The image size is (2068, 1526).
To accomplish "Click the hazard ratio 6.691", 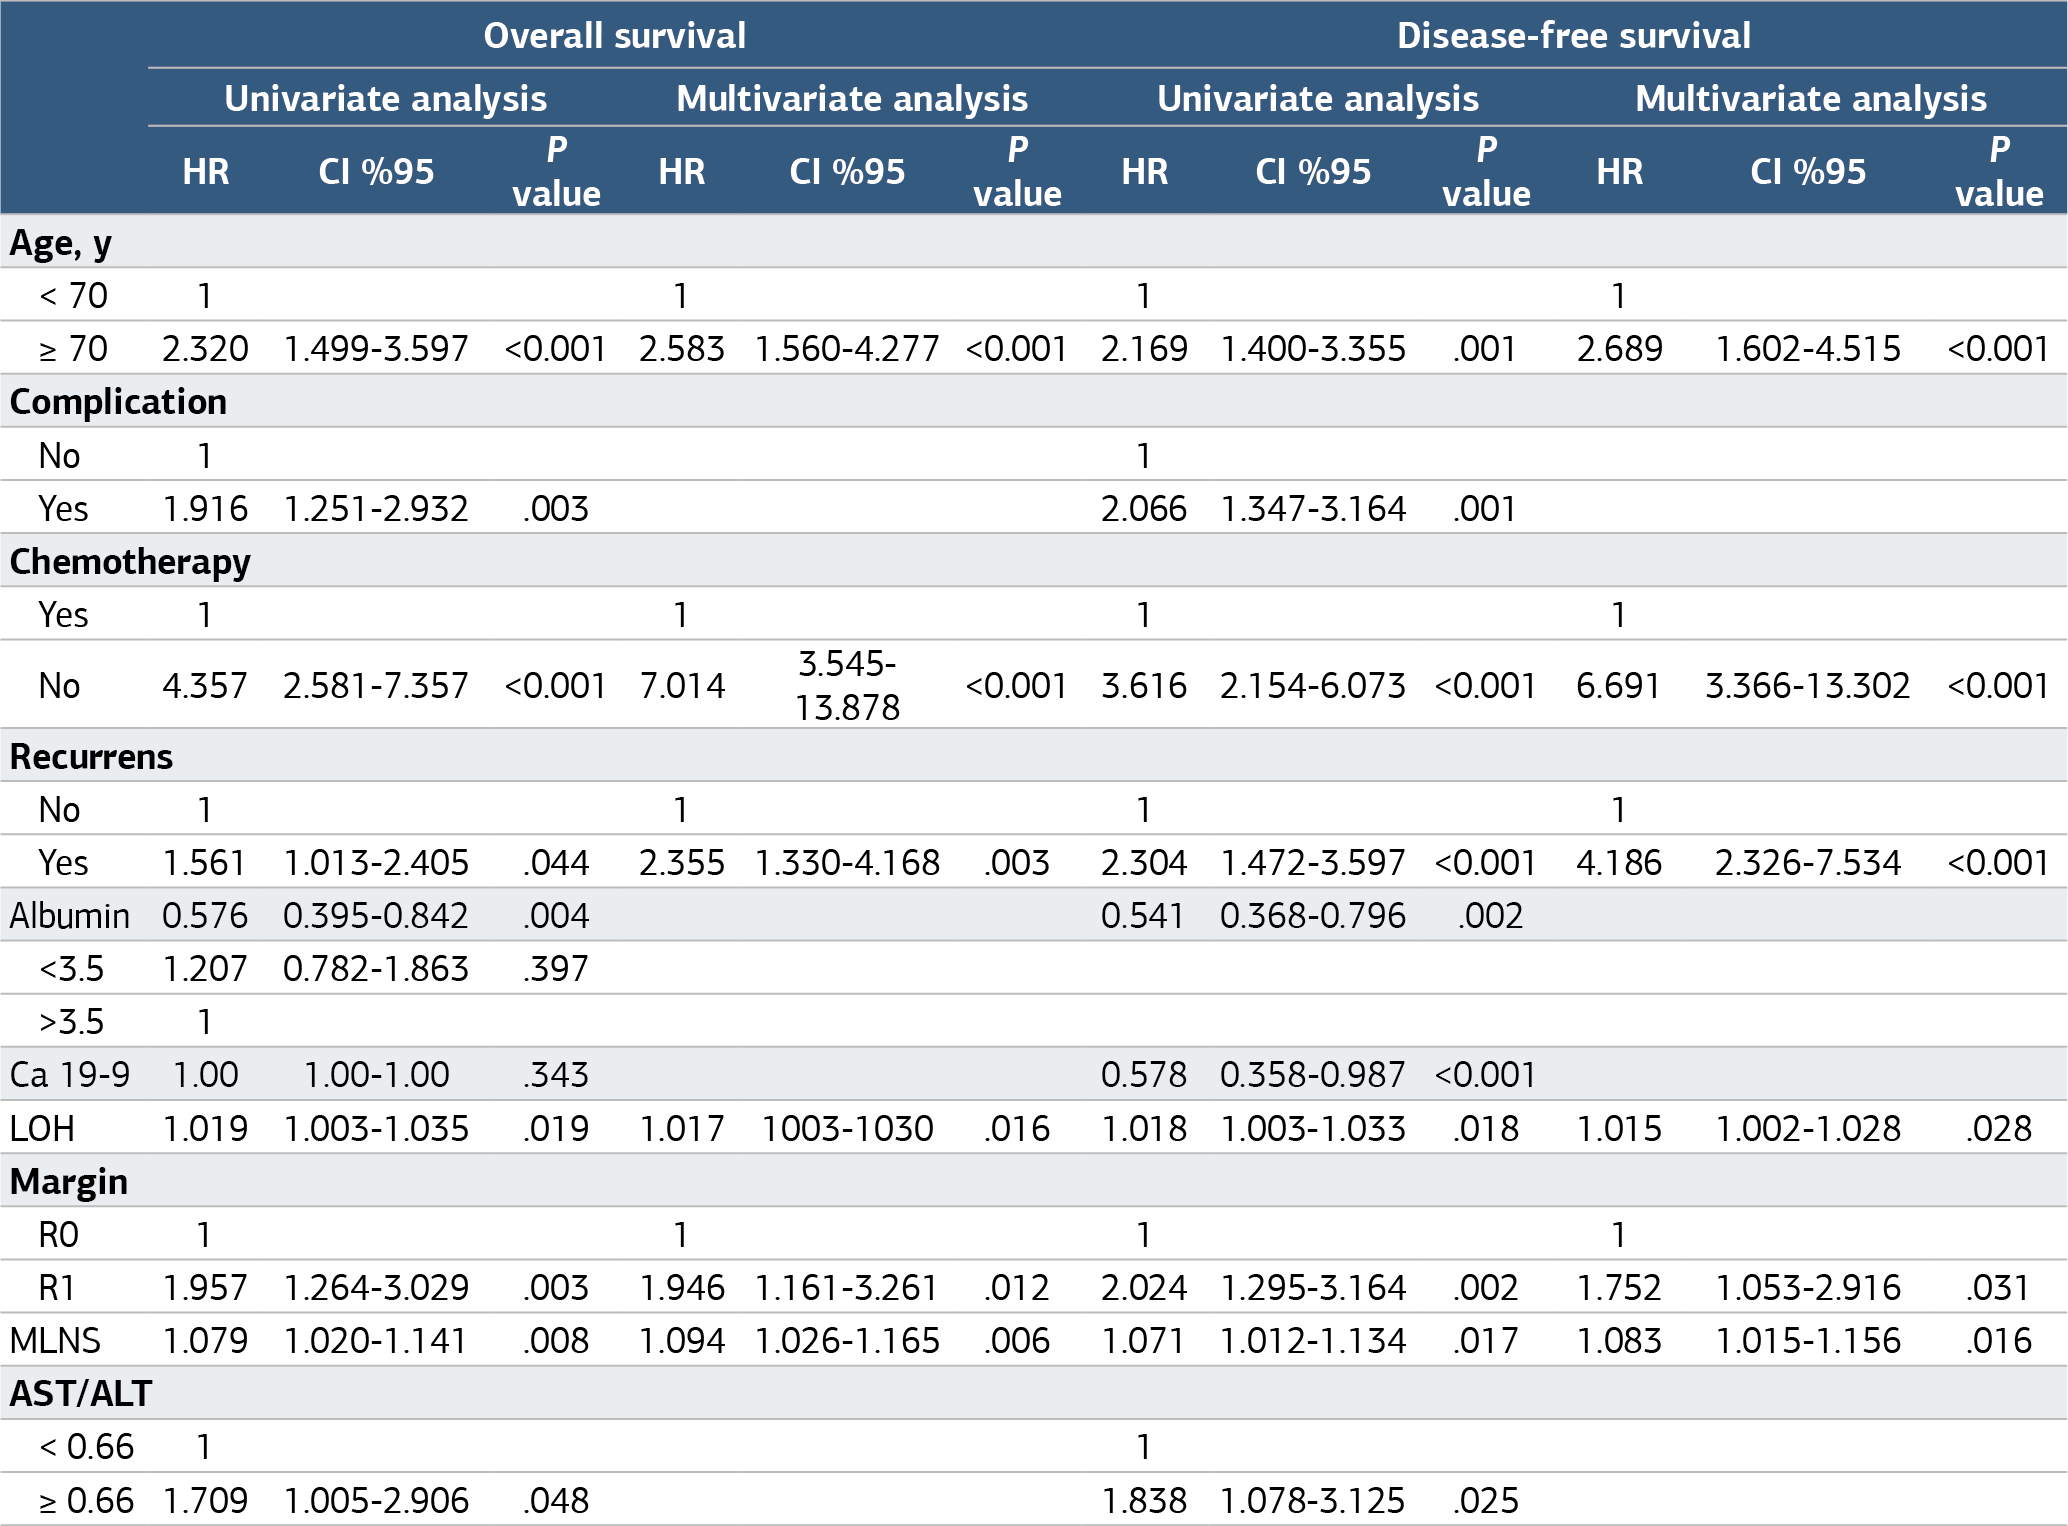I will [1618, 686].
